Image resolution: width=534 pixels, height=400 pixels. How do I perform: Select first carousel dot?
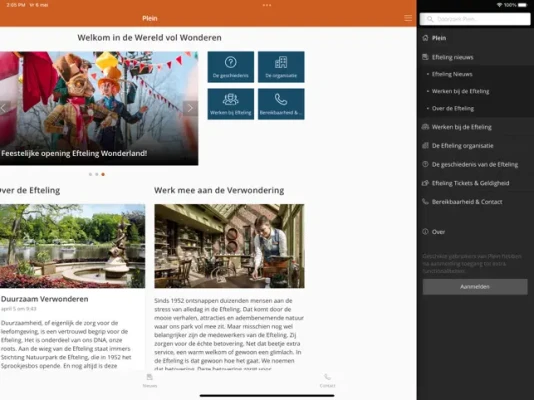point(90,174)
